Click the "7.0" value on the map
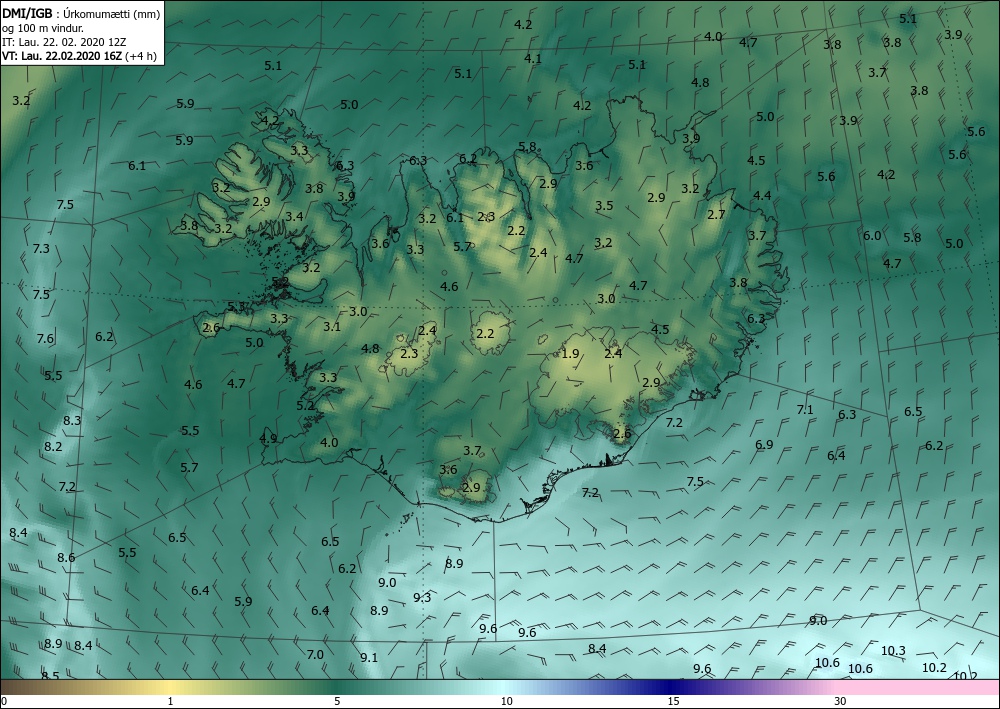1000x709 pixels. coord(315,655)
